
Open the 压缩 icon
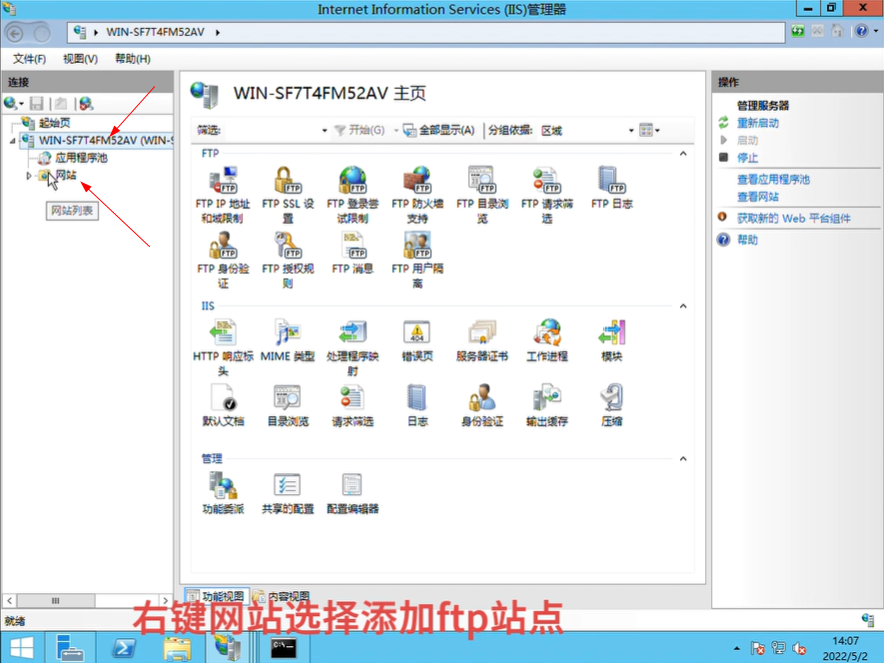(612, 405)
